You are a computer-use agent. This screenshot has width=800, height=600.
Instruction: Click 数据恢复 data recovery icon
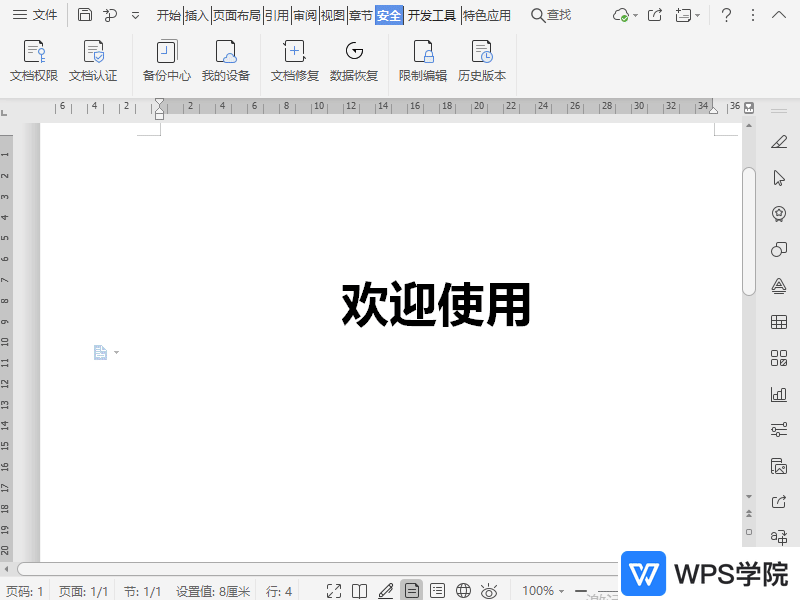354,61
